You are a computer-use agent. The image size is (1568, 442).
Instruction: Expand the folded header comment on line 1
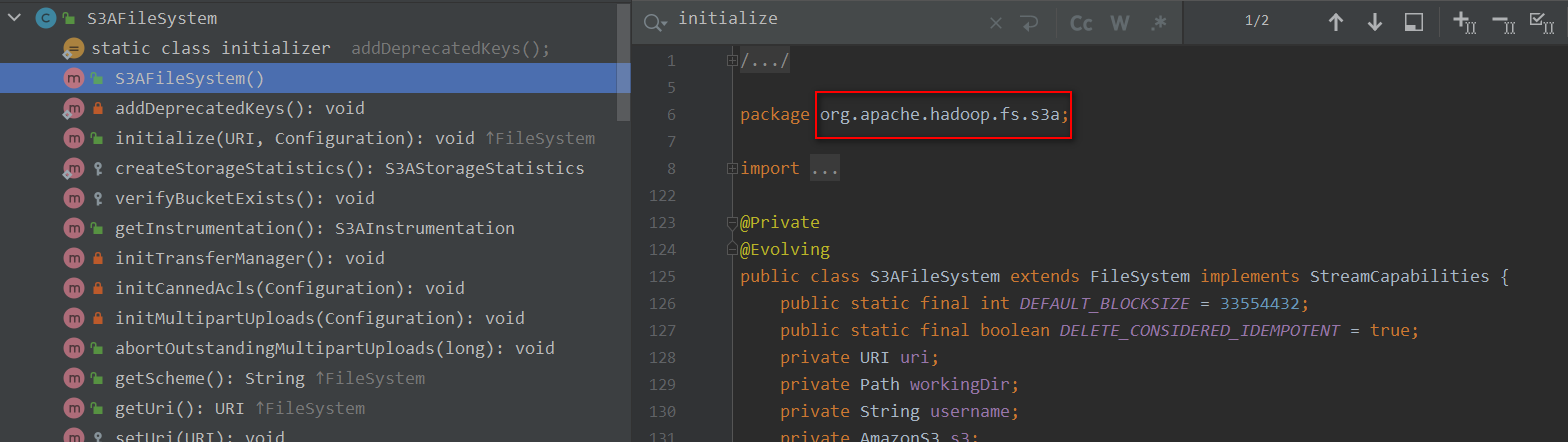733,61
